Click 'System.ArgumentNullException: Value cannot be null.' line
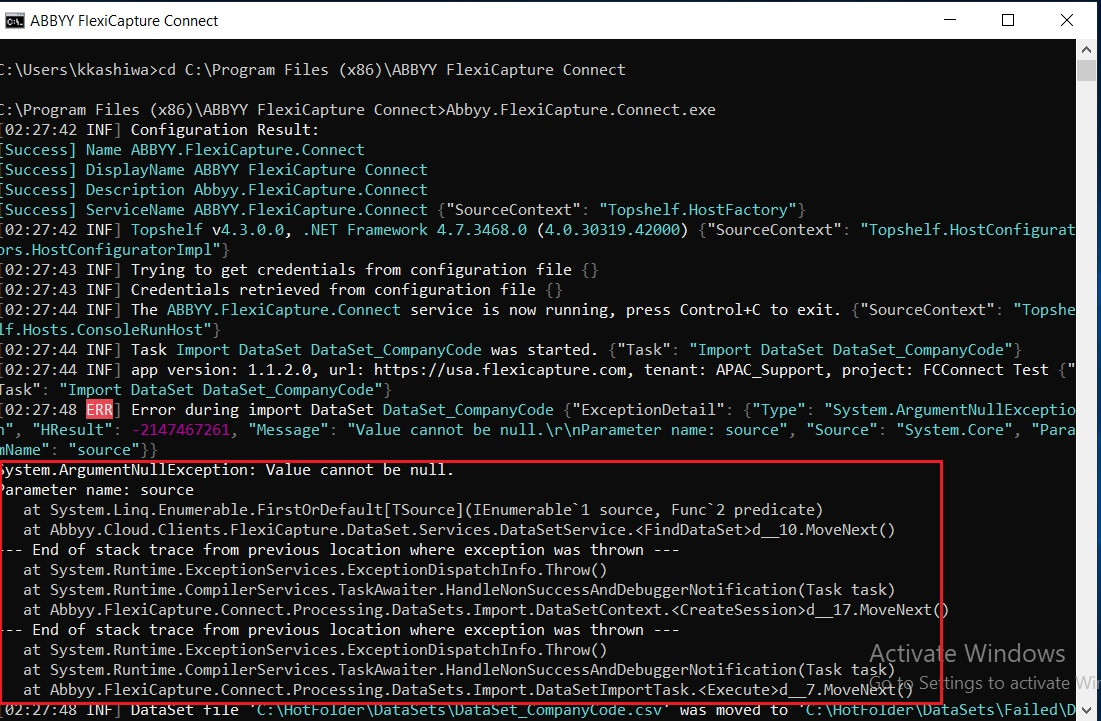This screenshot has height=721, width=1101. (x=227, y=470)
